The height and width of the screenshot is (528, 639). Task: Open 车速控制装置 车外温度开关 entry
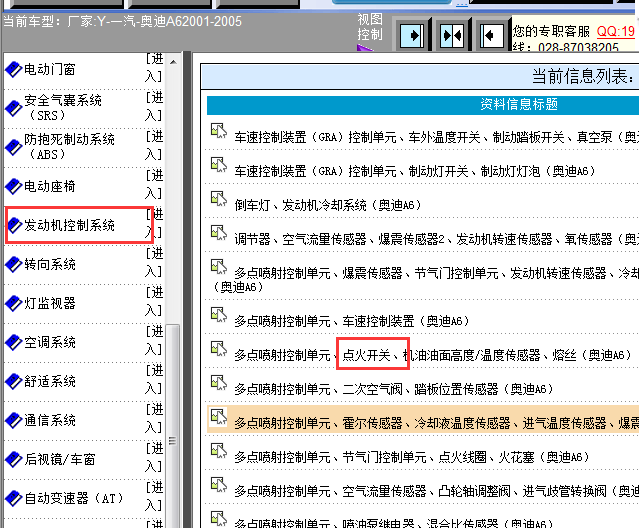tap(436, 137)
